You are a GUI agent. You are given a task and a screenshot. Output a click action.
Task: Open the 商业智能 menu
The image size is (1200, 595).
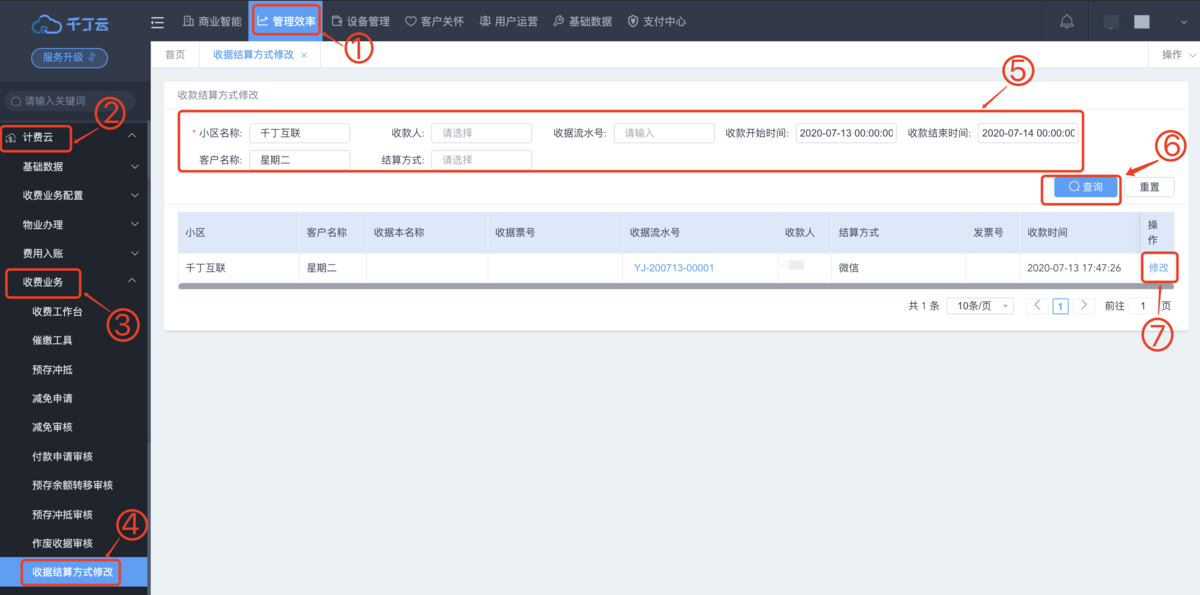point(212,21)
